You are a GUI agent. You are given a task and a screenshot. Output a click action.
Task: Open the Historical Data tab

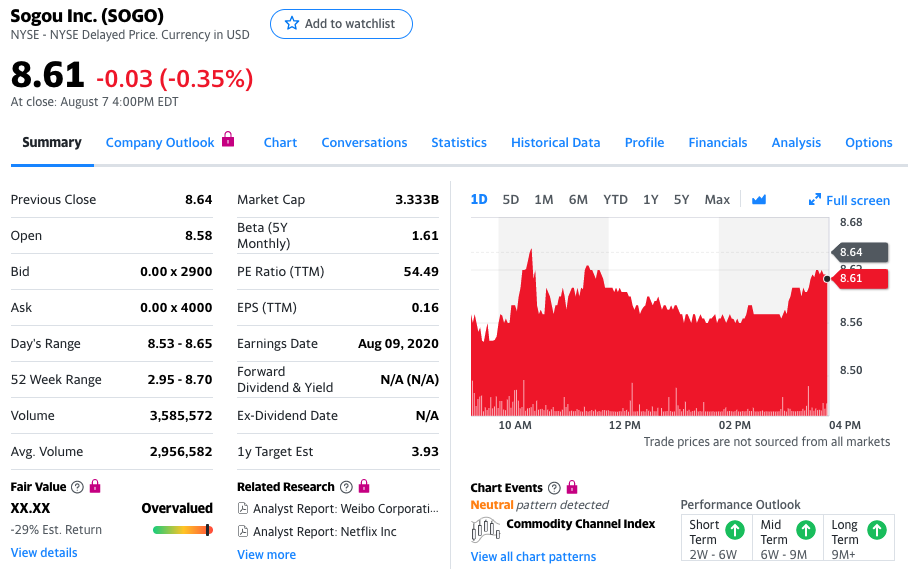pos(555,142)
